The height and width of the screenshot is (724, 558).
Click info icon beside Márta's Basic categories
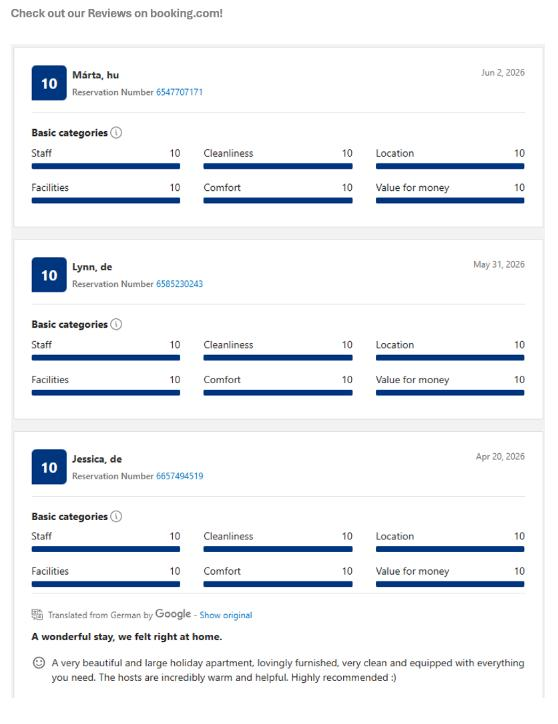tap(116, 133)
